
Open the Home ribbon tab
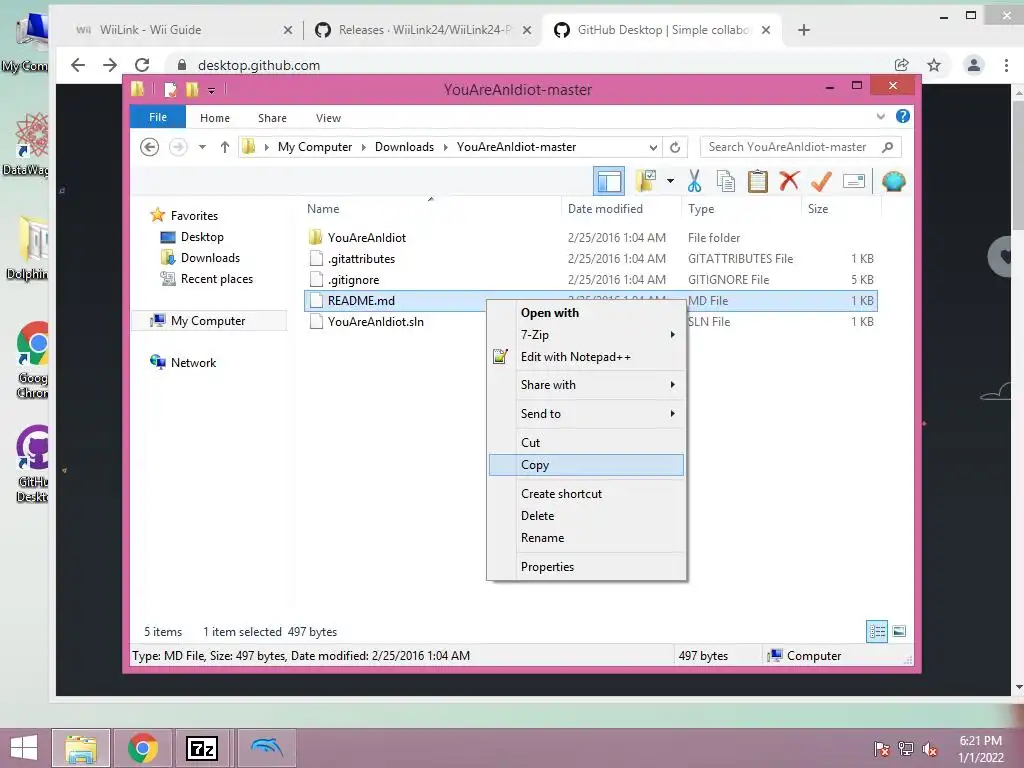point(215,118)
